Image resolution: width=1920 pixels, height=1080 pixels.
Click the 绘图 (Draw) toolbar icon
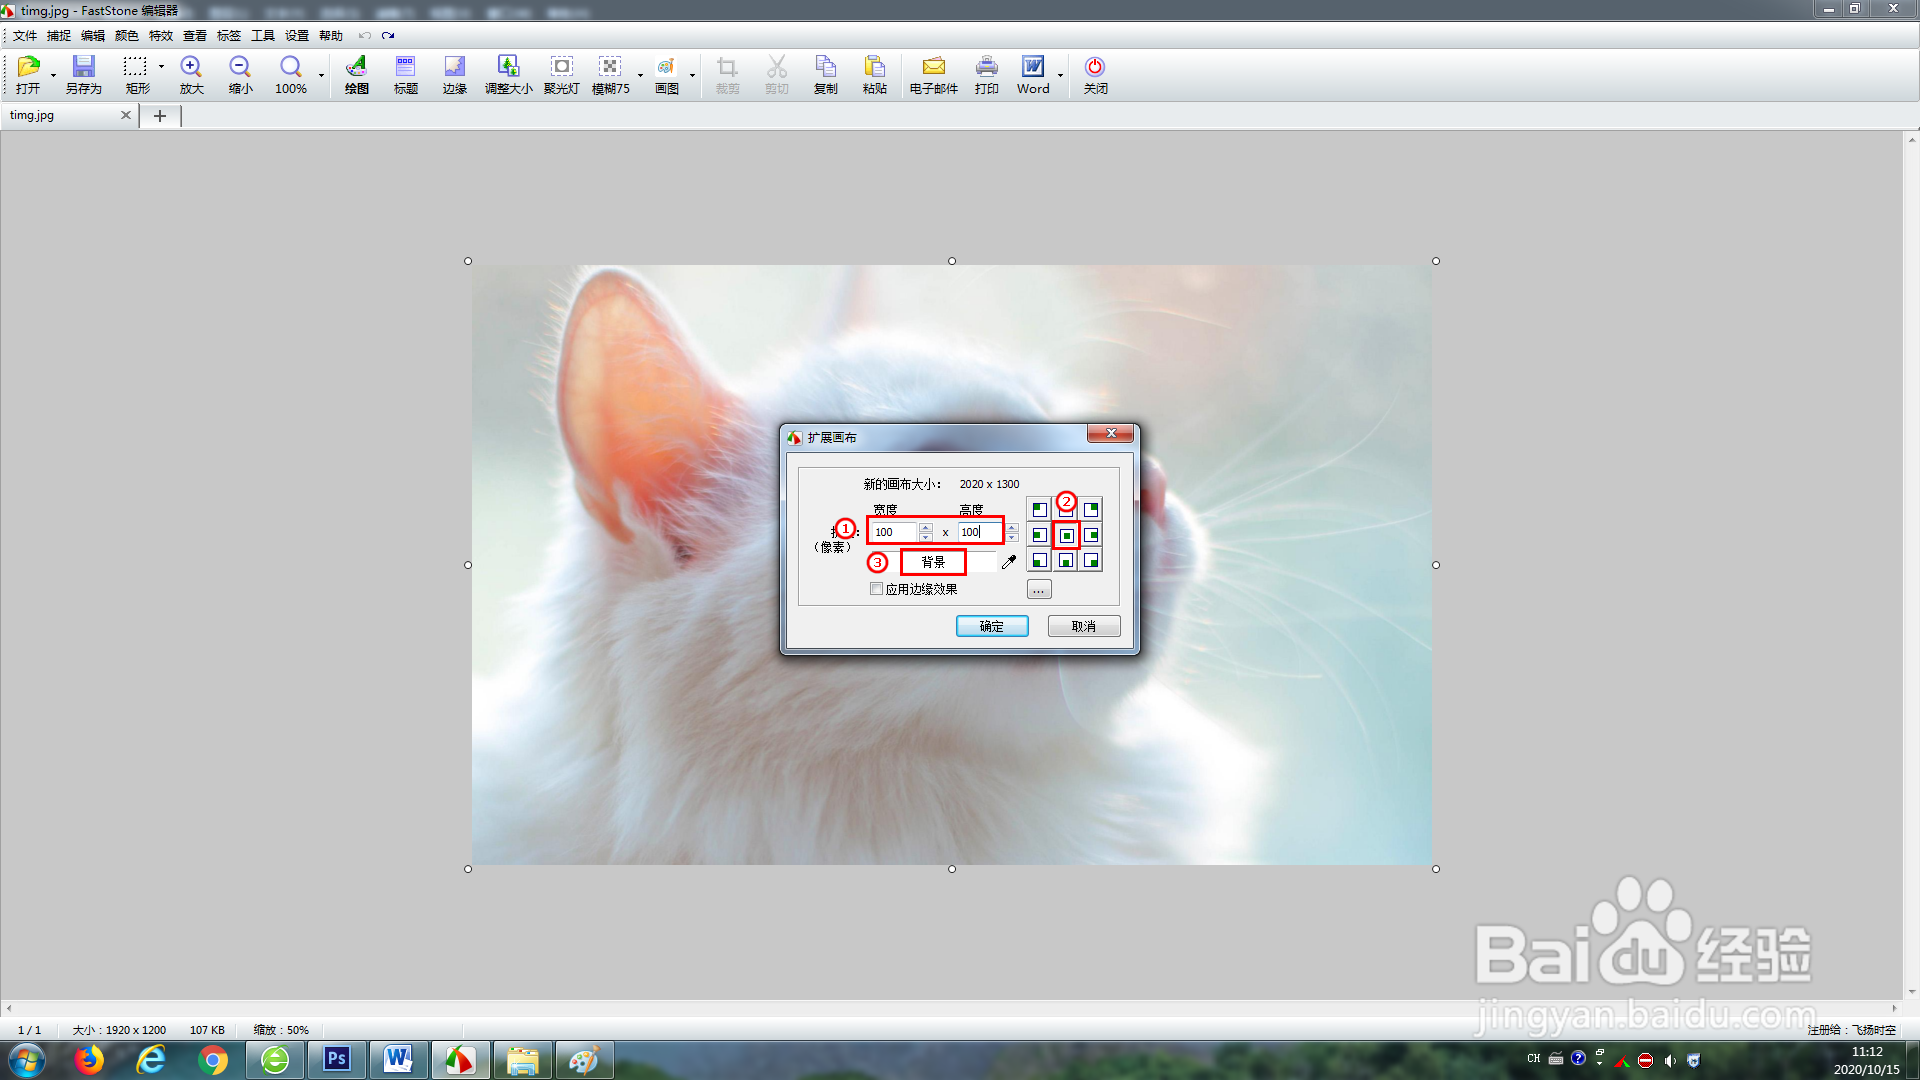(356, 74)
